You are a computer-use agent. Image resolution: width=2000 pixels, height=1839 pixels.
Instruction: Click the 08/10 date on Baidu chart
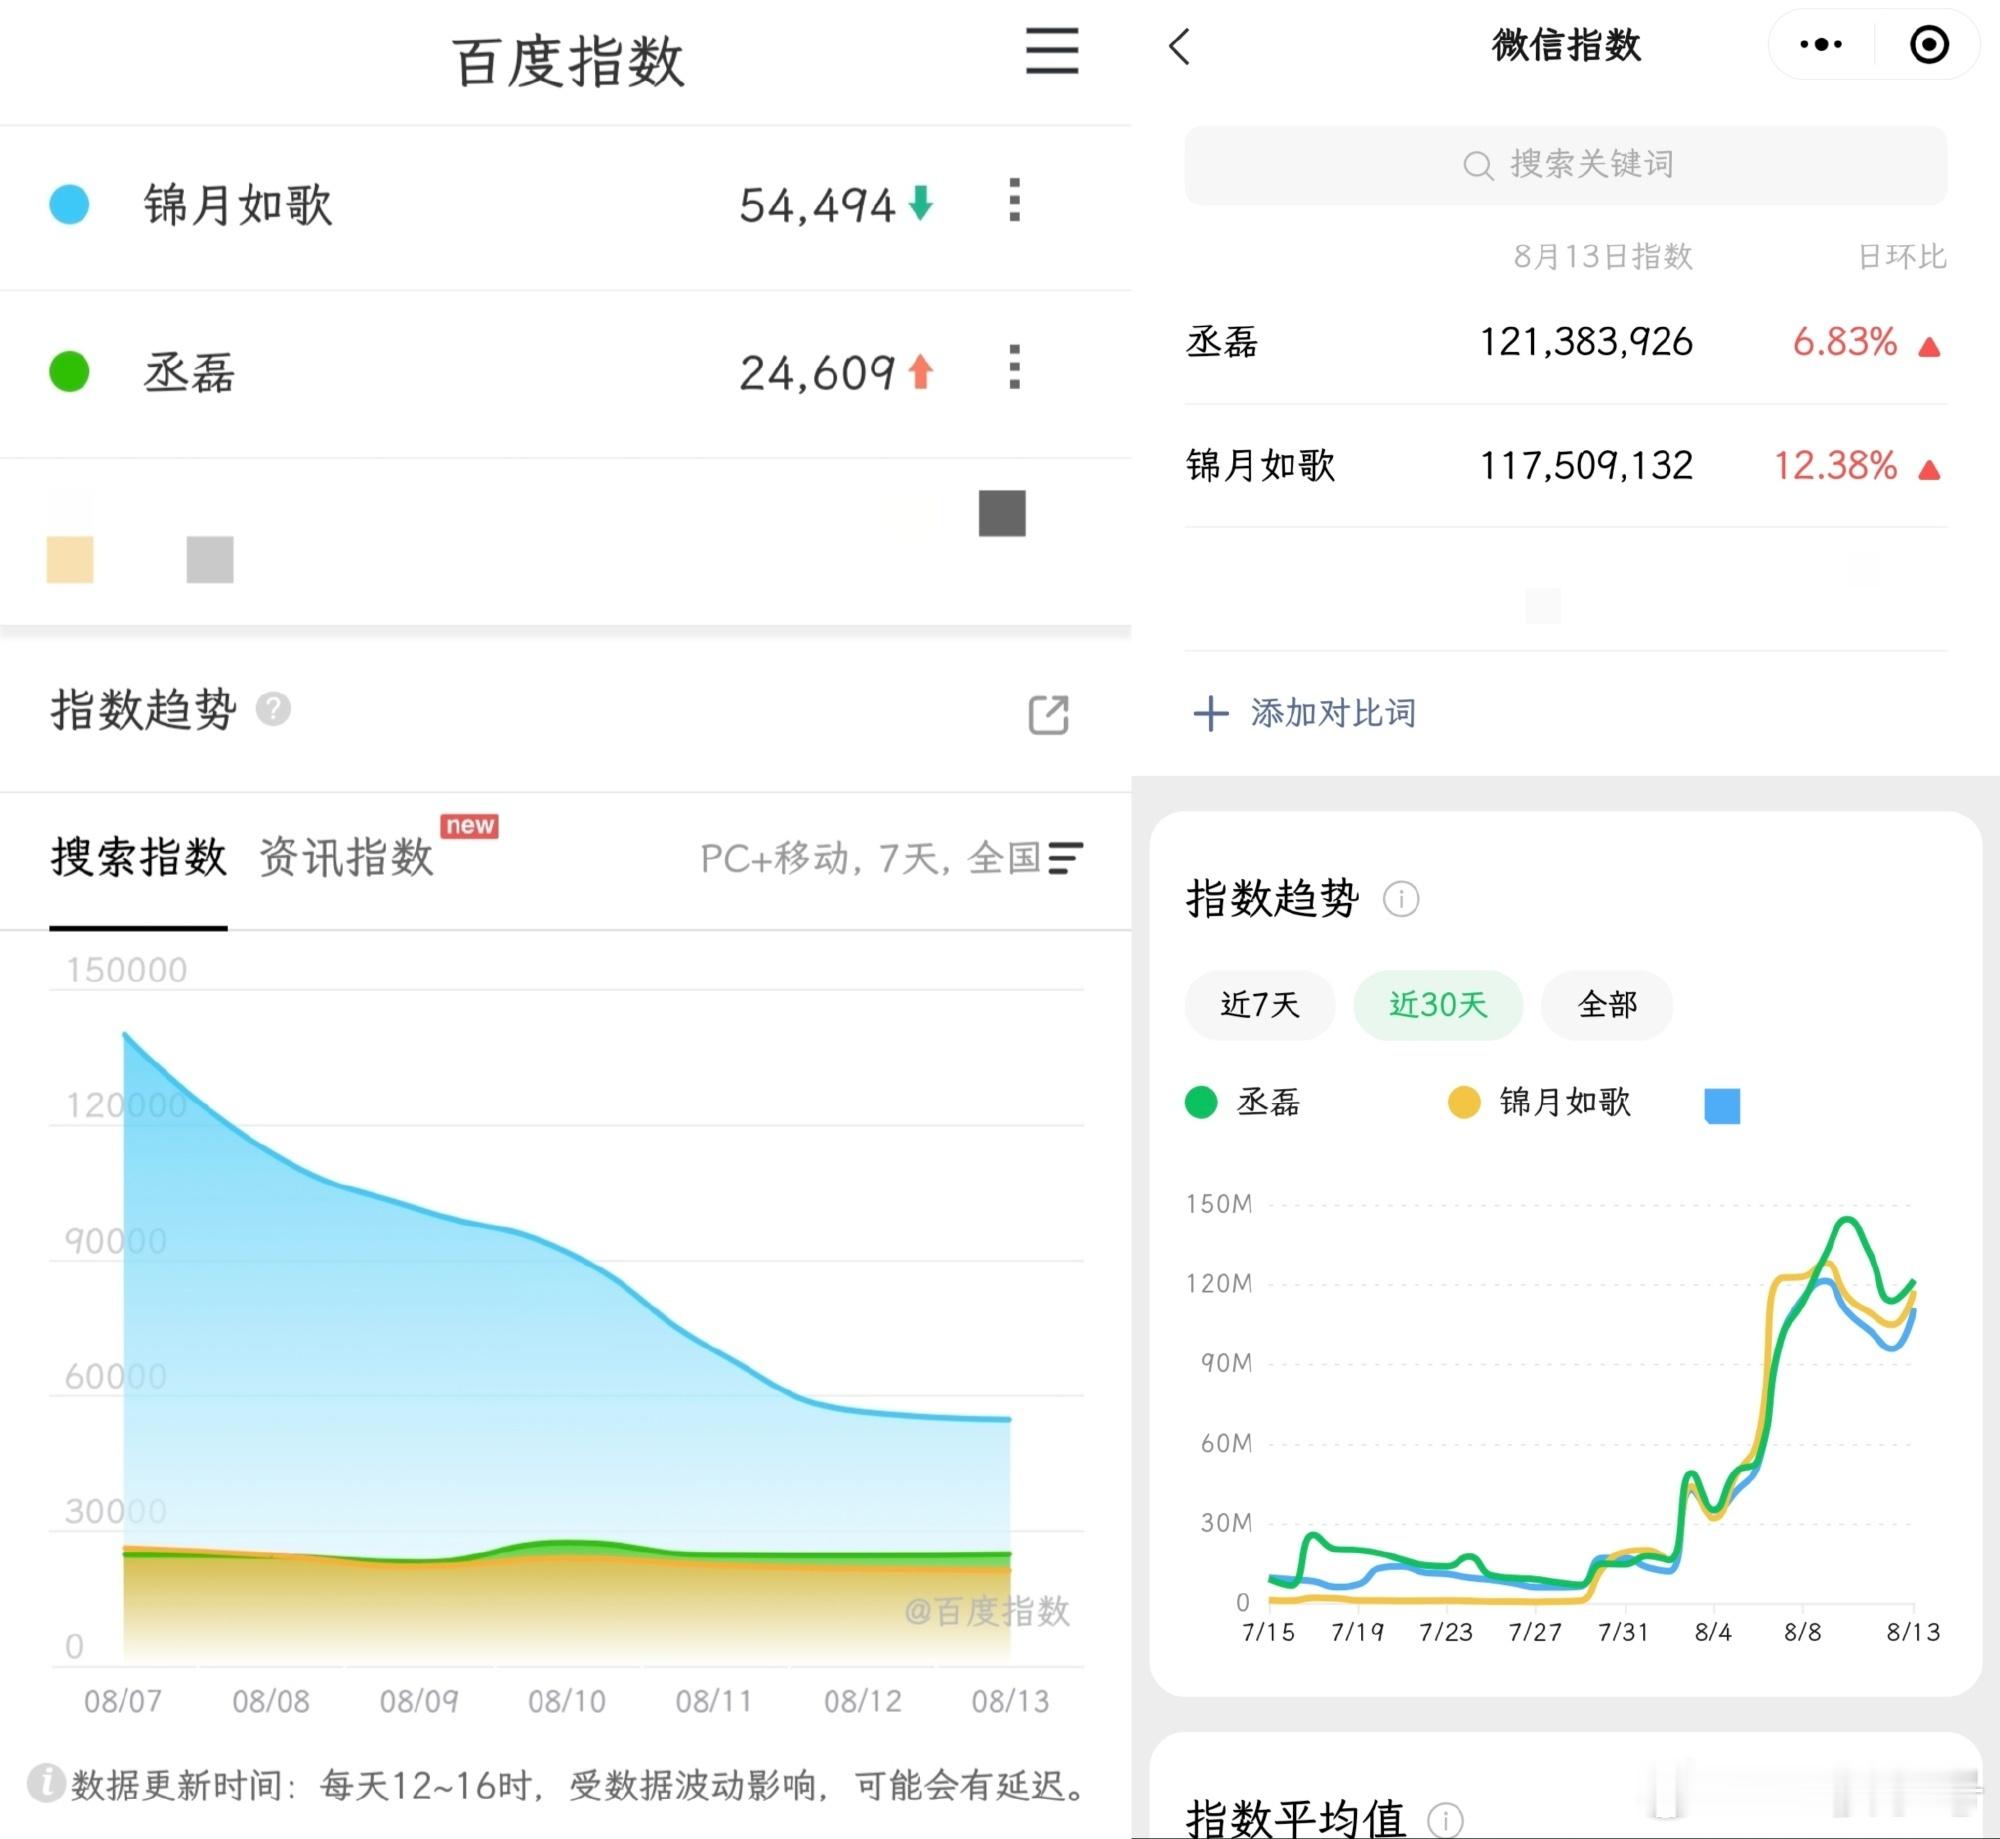coord(567,1701)
